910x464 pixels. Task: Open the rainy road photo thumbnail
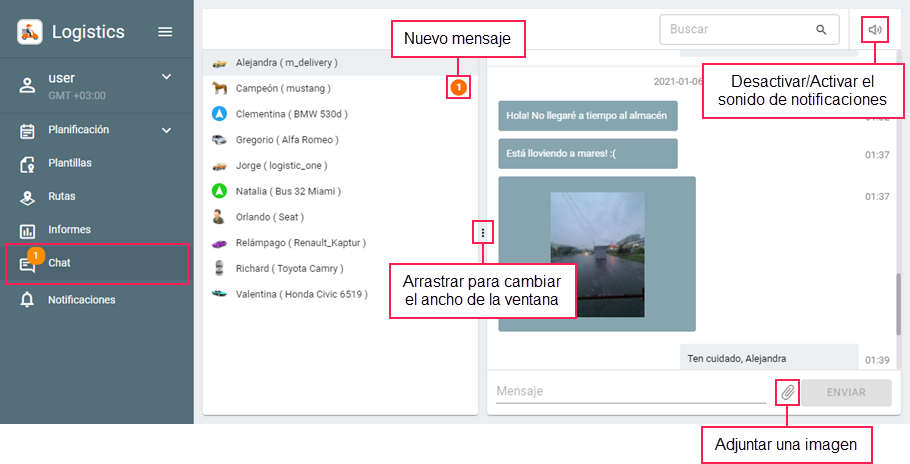point(597,255)
